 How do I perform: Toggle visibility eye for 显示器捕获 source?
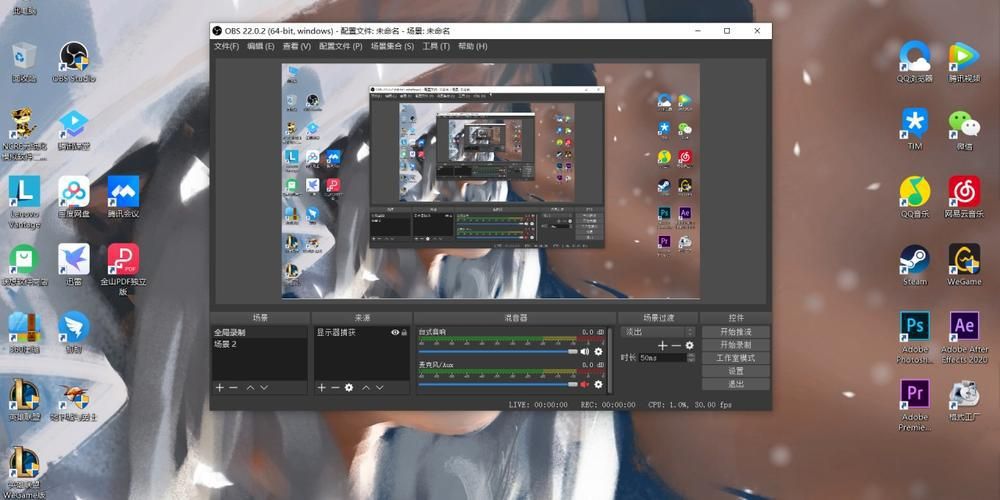(x=395, y=332)
